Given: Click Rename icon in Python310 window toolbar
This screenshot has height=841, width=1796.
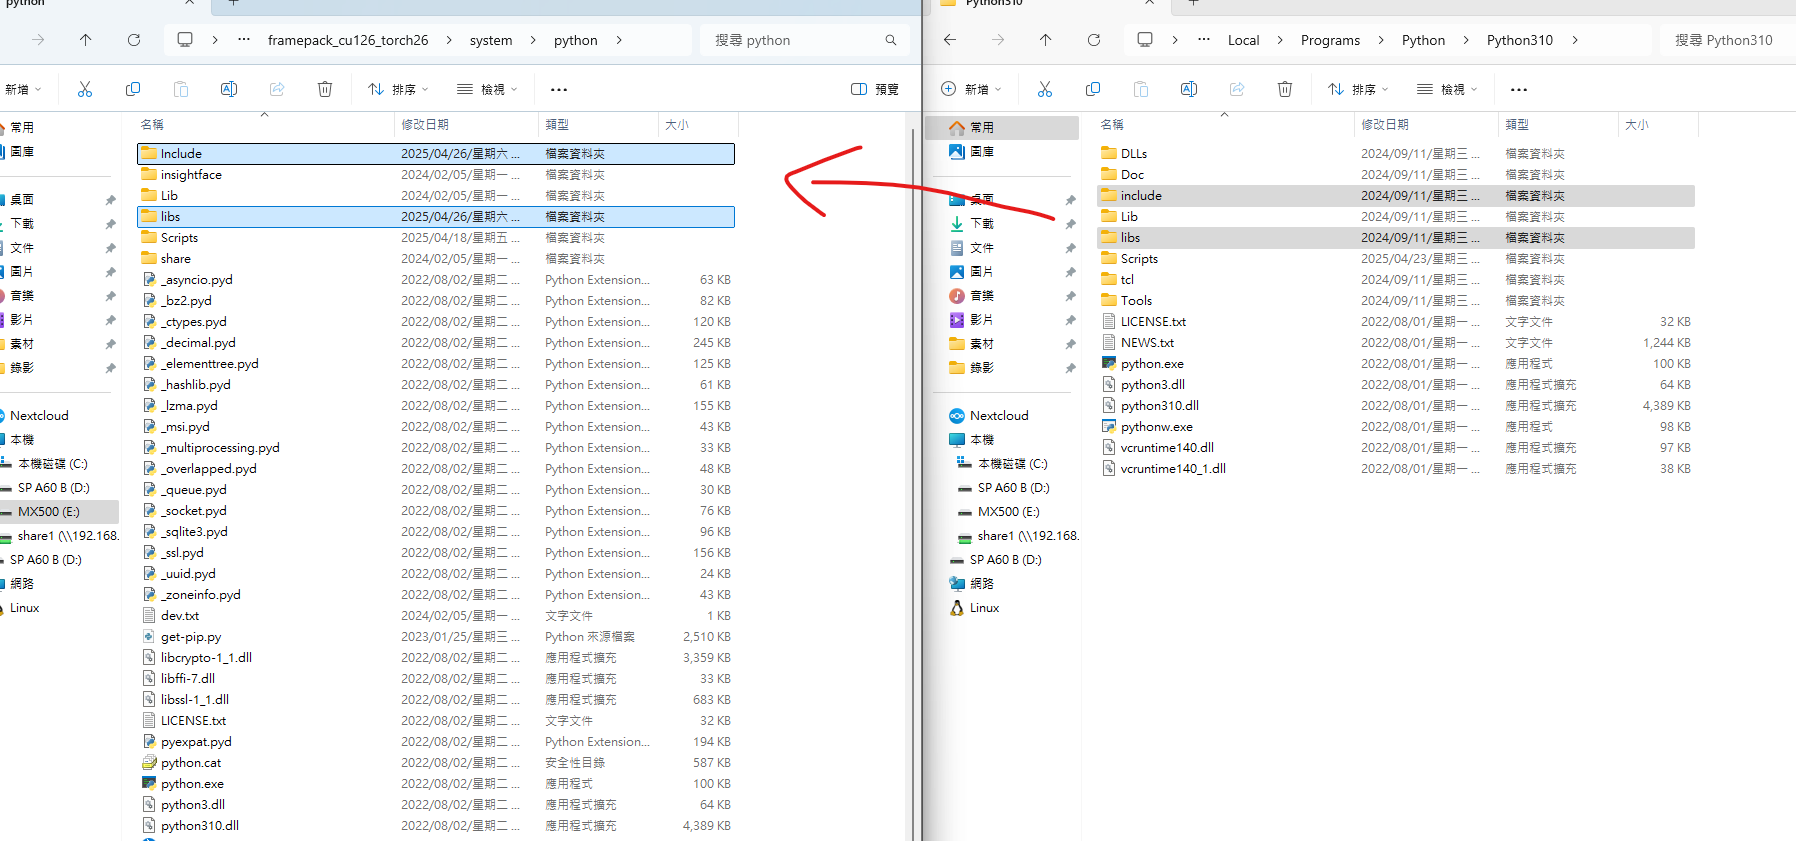Looking at the screenshot, I should point(1189,89).
